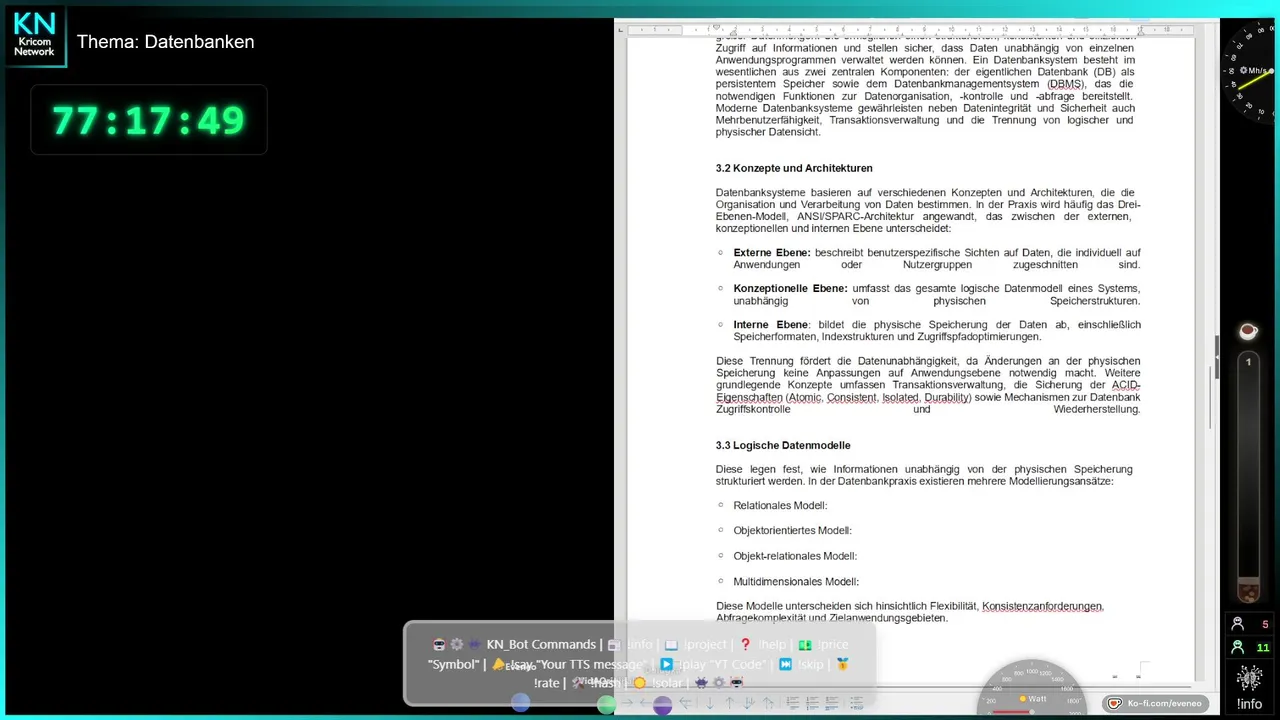This screenshot has height=720, width=1280.
Task: Click bullet "Multidimensionales Modell:"
Action: [x=796, y=582]
